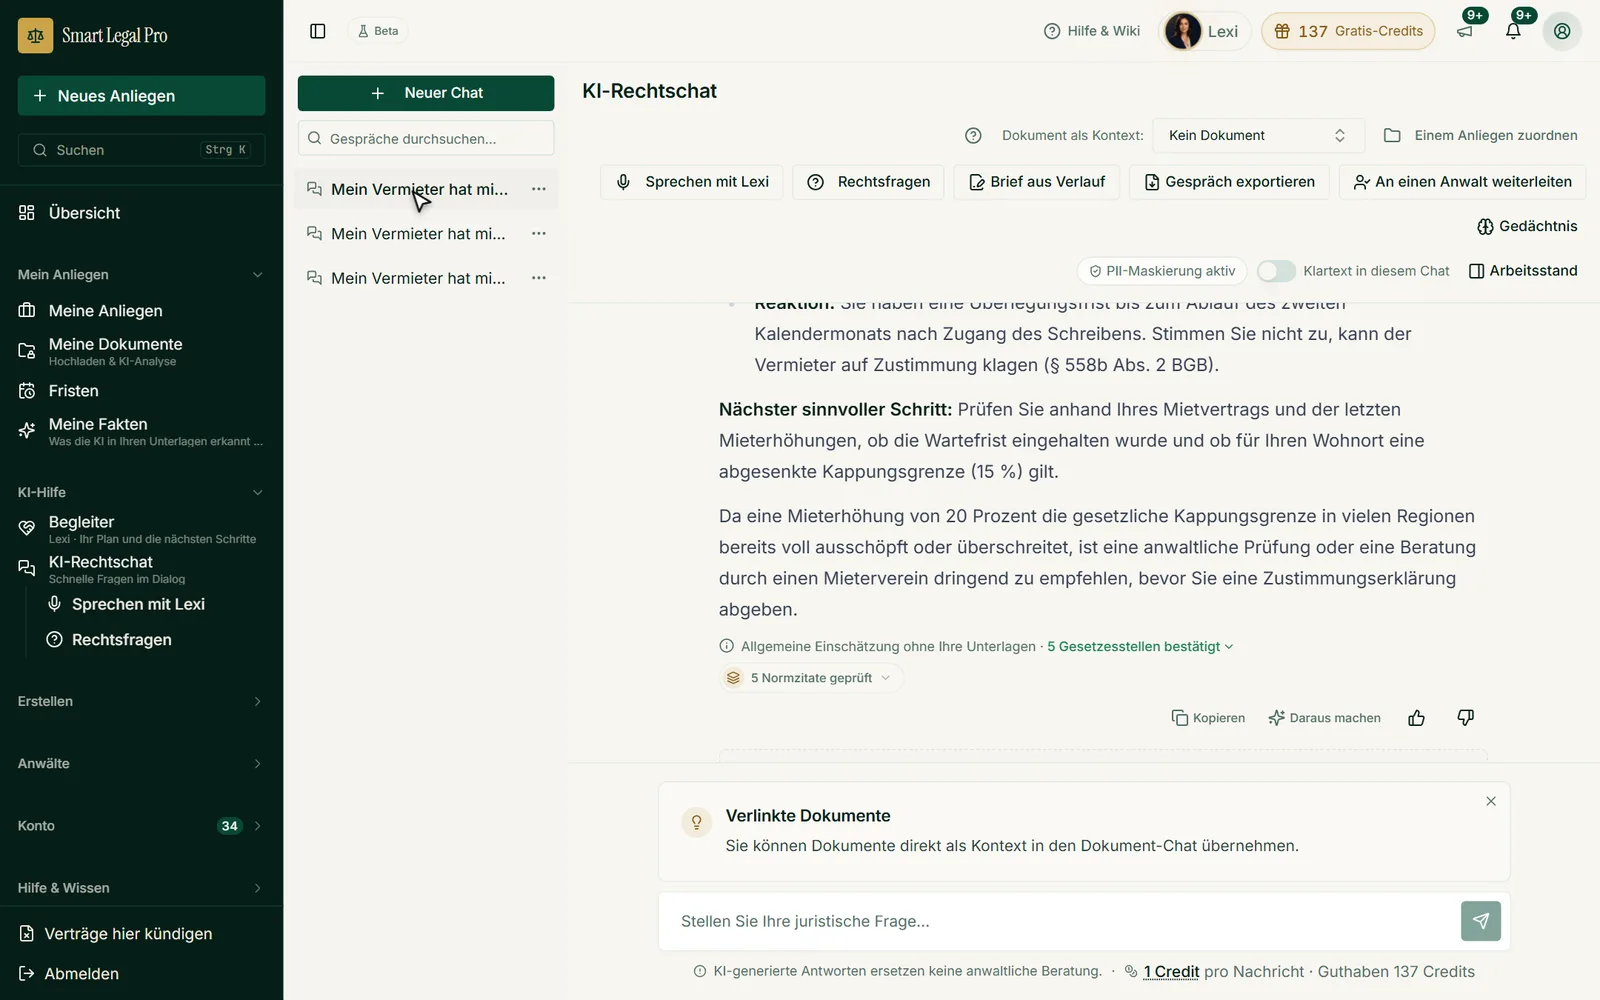The width and height of the screenshot is (1600, 1000).
Task: Click the Neues Anliegen button
Action: (x=141, y=96)
